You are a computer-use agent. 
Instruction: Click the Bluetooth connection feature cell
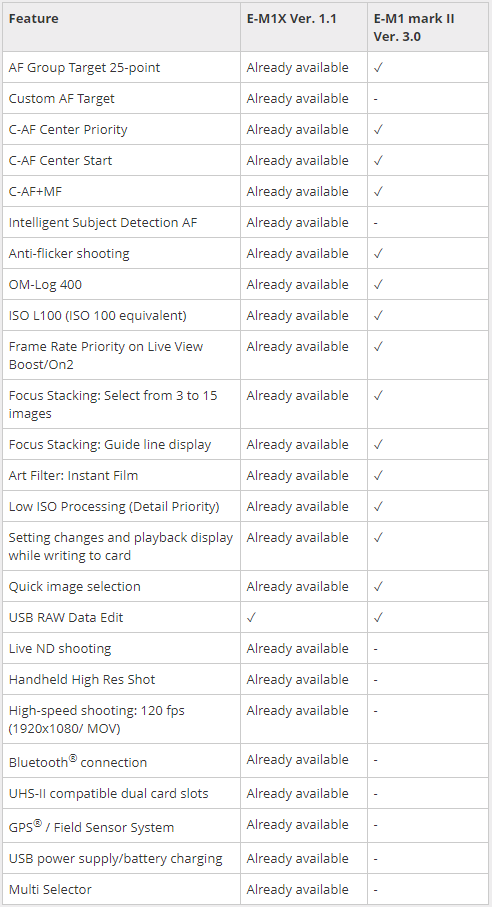[121, 761]
